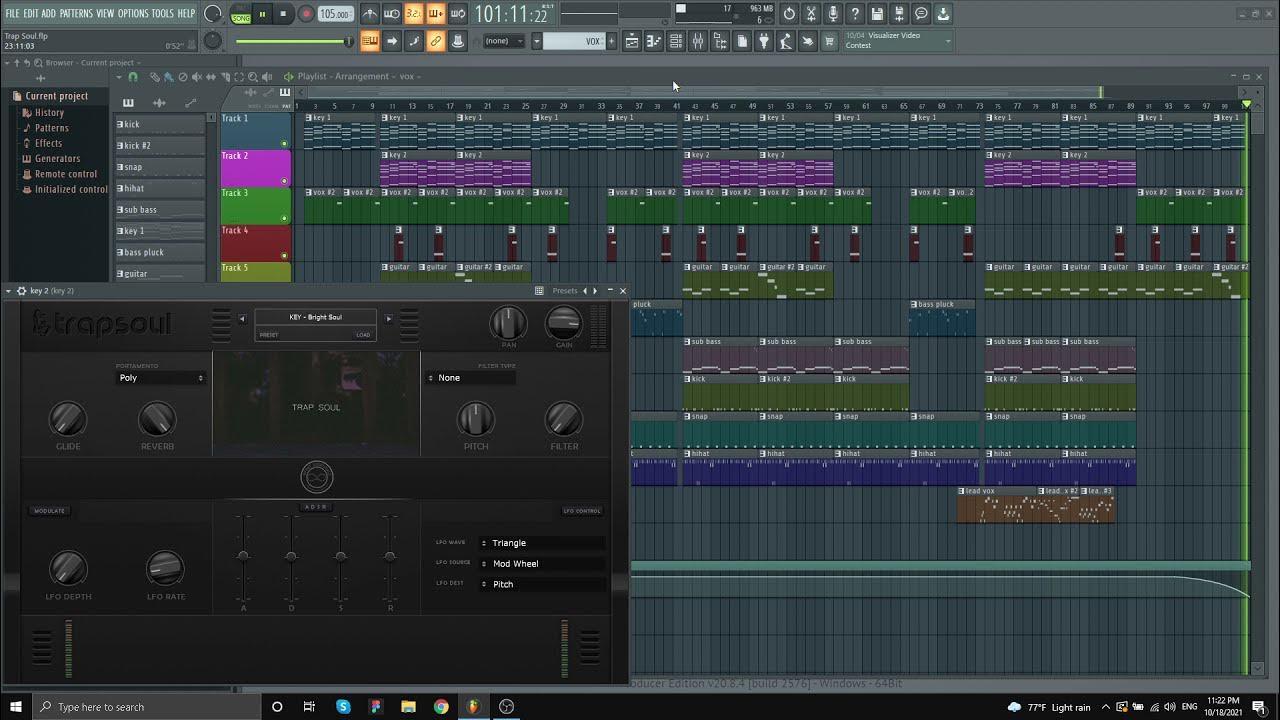This screenshot has width=1280, height=720.
Task: Open the mixer view icon
Action: pos(697,41)
